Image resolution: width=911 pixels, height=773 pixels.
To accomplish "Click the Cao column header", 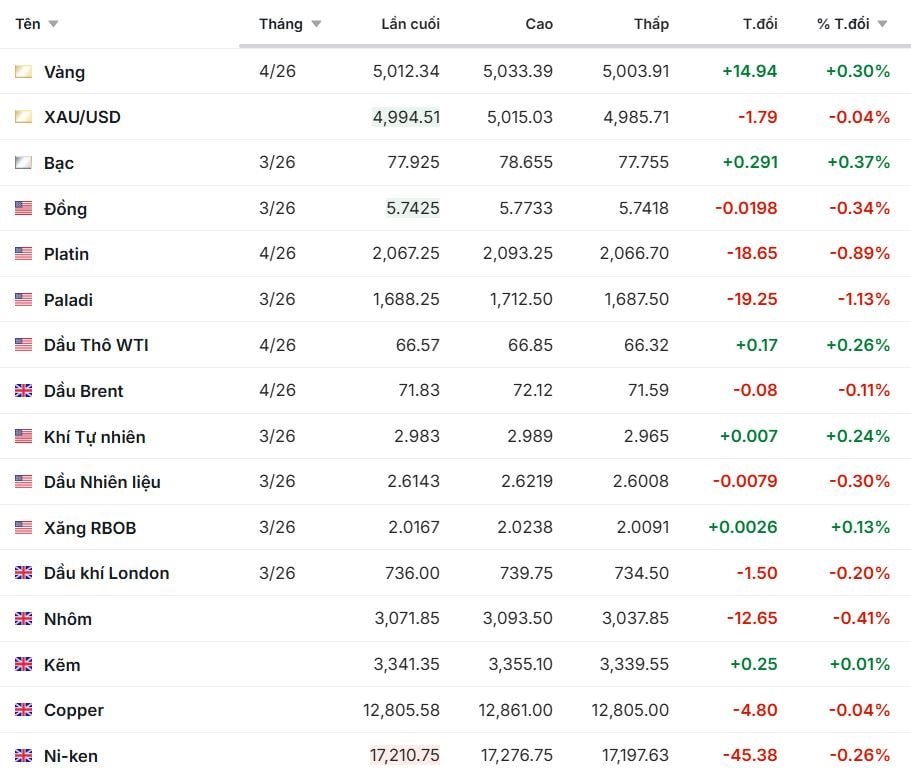I will [x=539, y=24].
